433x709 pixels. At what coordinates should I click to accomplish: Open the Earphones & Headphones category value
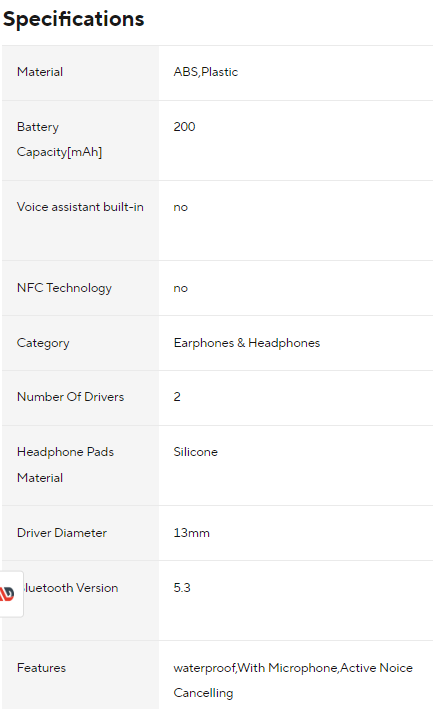click(247, 343)
